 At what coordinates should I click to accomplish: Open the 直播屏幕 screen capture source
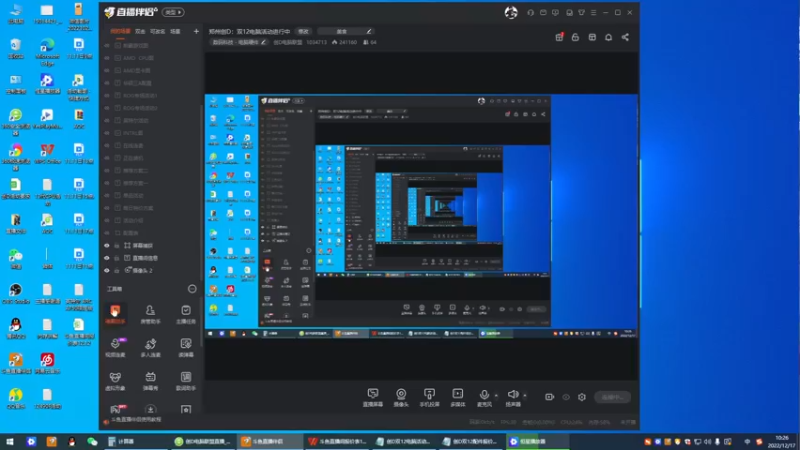coord(373,394)
